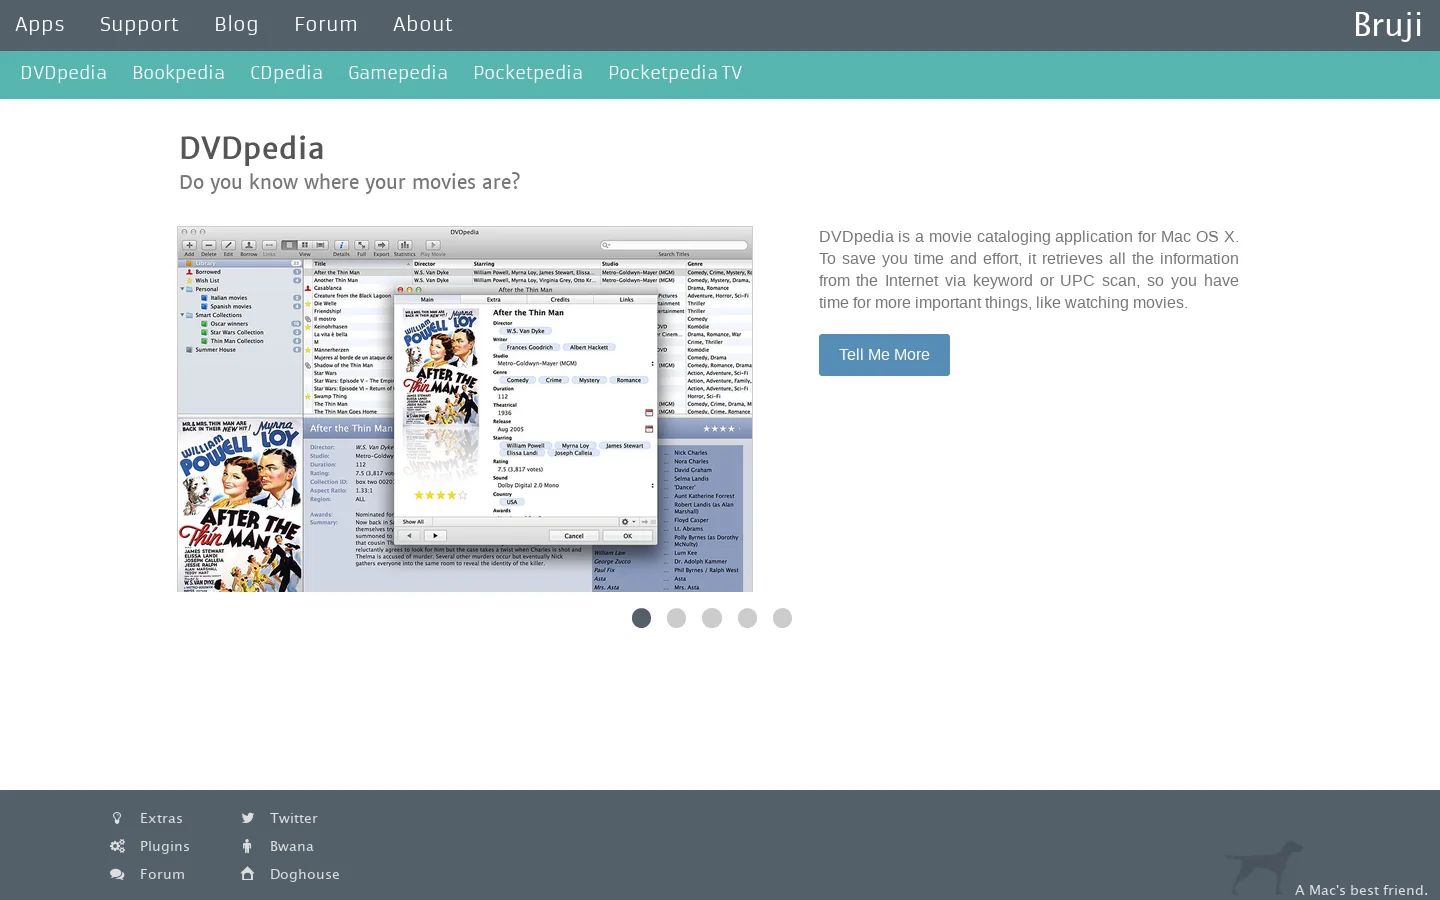Go to the Blog page
Screen dimensions: 1440x900
(236, 24)
